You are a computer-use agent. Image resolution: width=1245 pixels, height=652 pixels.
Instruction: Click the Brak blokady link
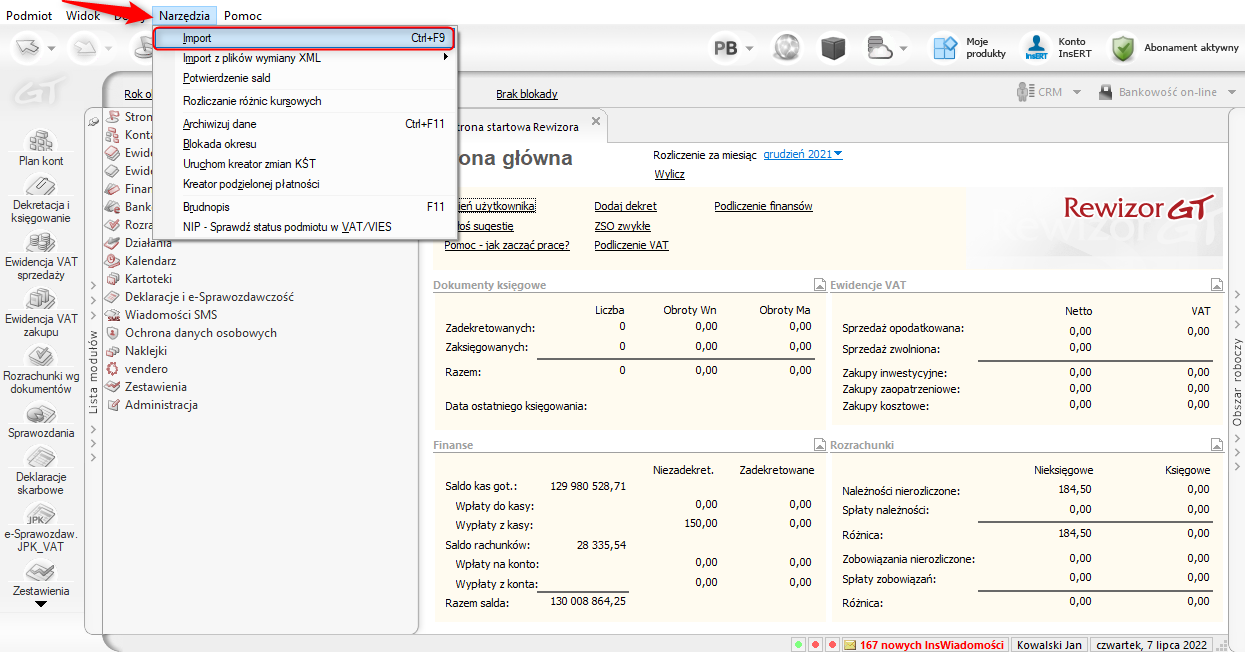point(527,94)
